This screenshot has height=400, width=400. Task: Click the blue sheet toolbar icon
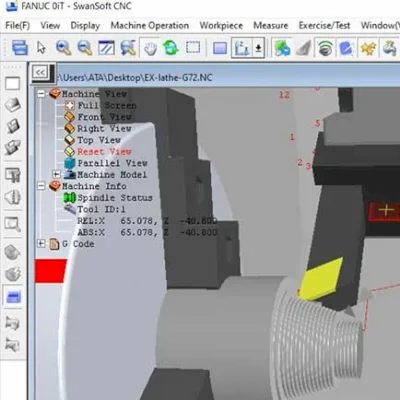346,48
